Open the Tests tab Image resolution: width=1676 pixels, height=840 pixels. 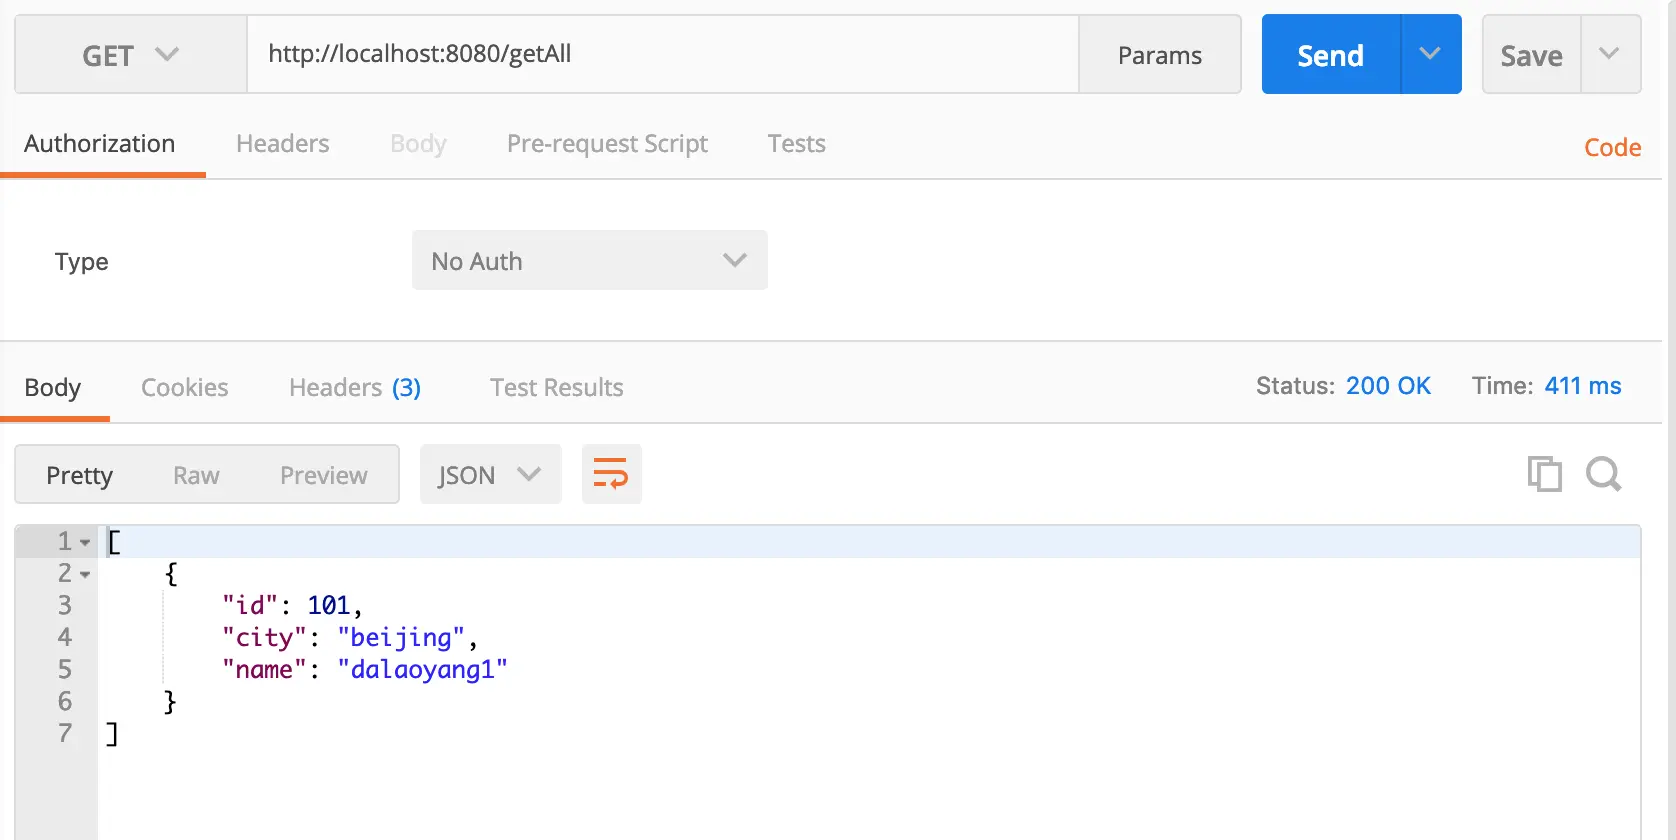796,144
